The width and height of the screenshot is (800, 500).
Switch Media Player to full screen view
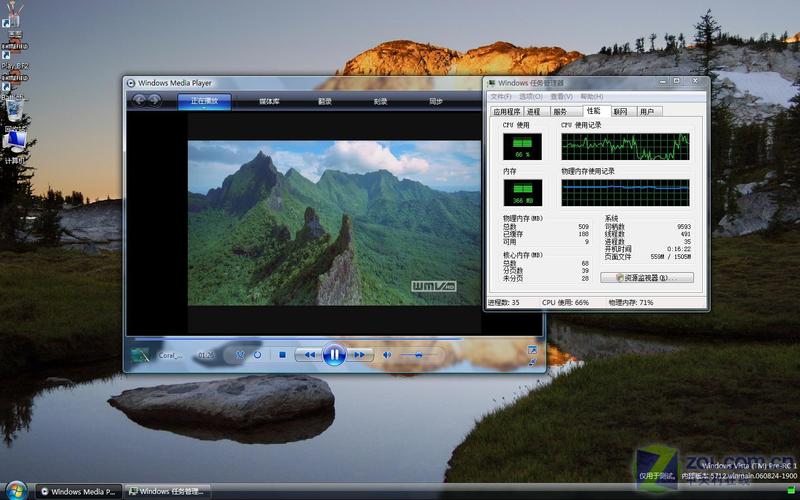tap(532, 349)
